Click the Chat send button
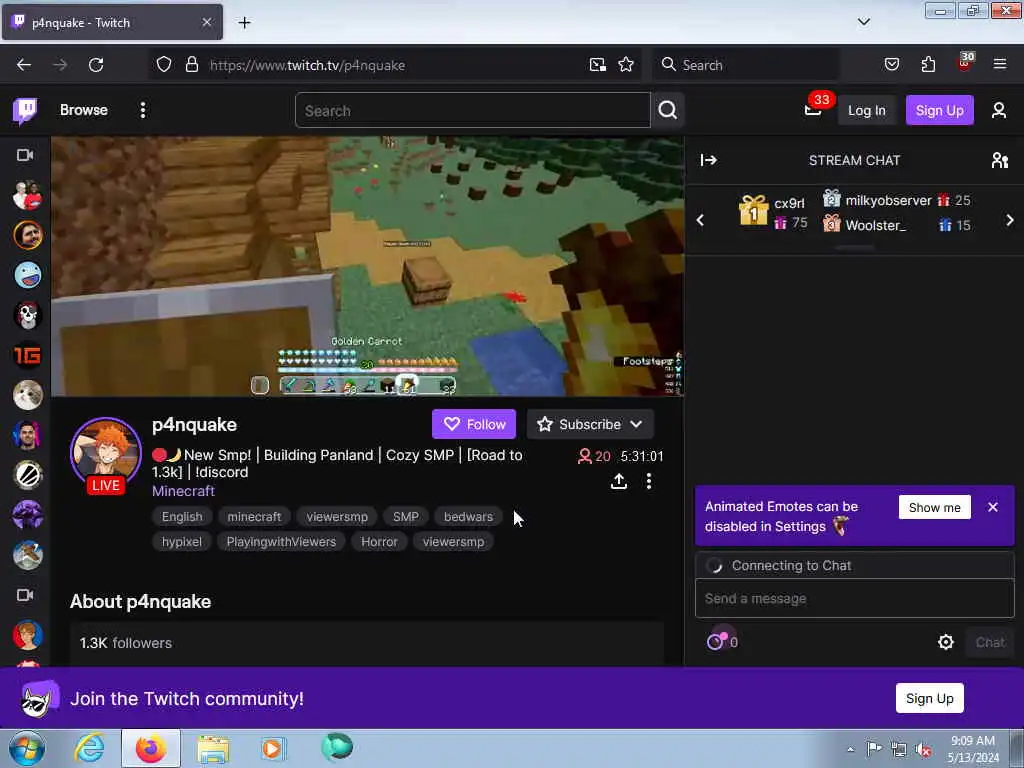 tap(990, 642)
